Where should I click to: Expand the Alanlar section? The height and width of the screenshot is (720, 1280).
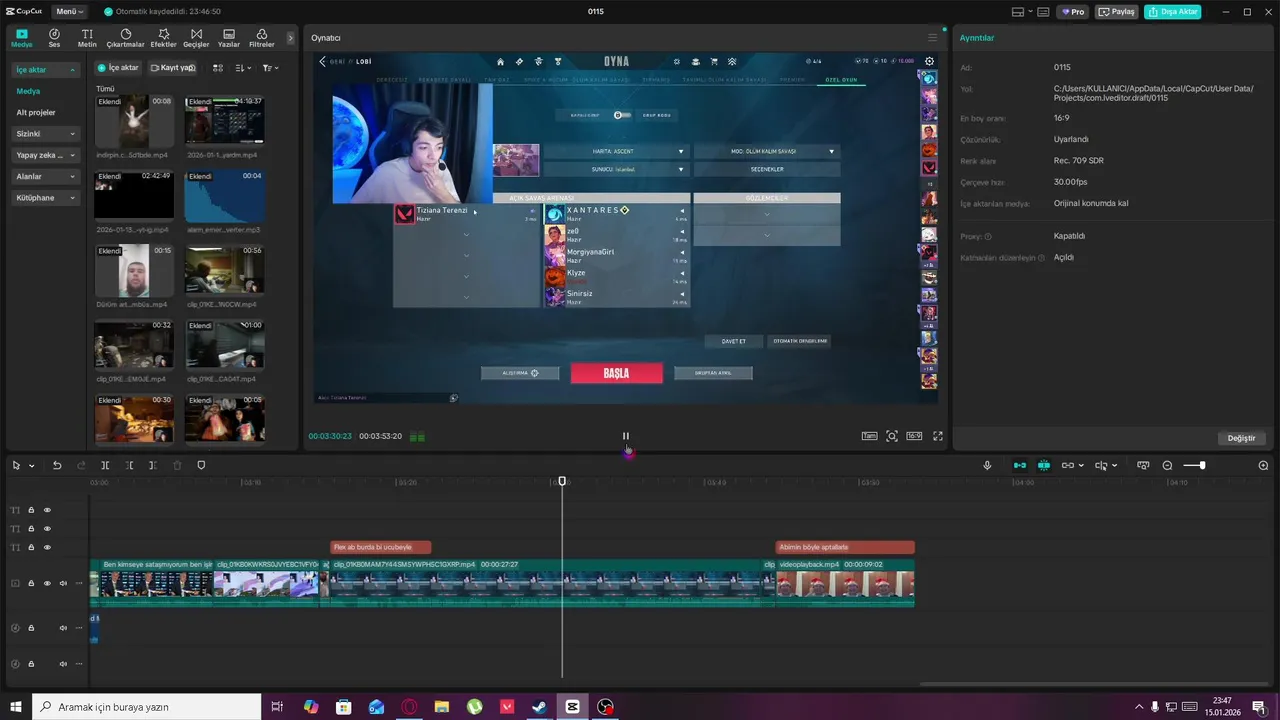pos(46,177)
